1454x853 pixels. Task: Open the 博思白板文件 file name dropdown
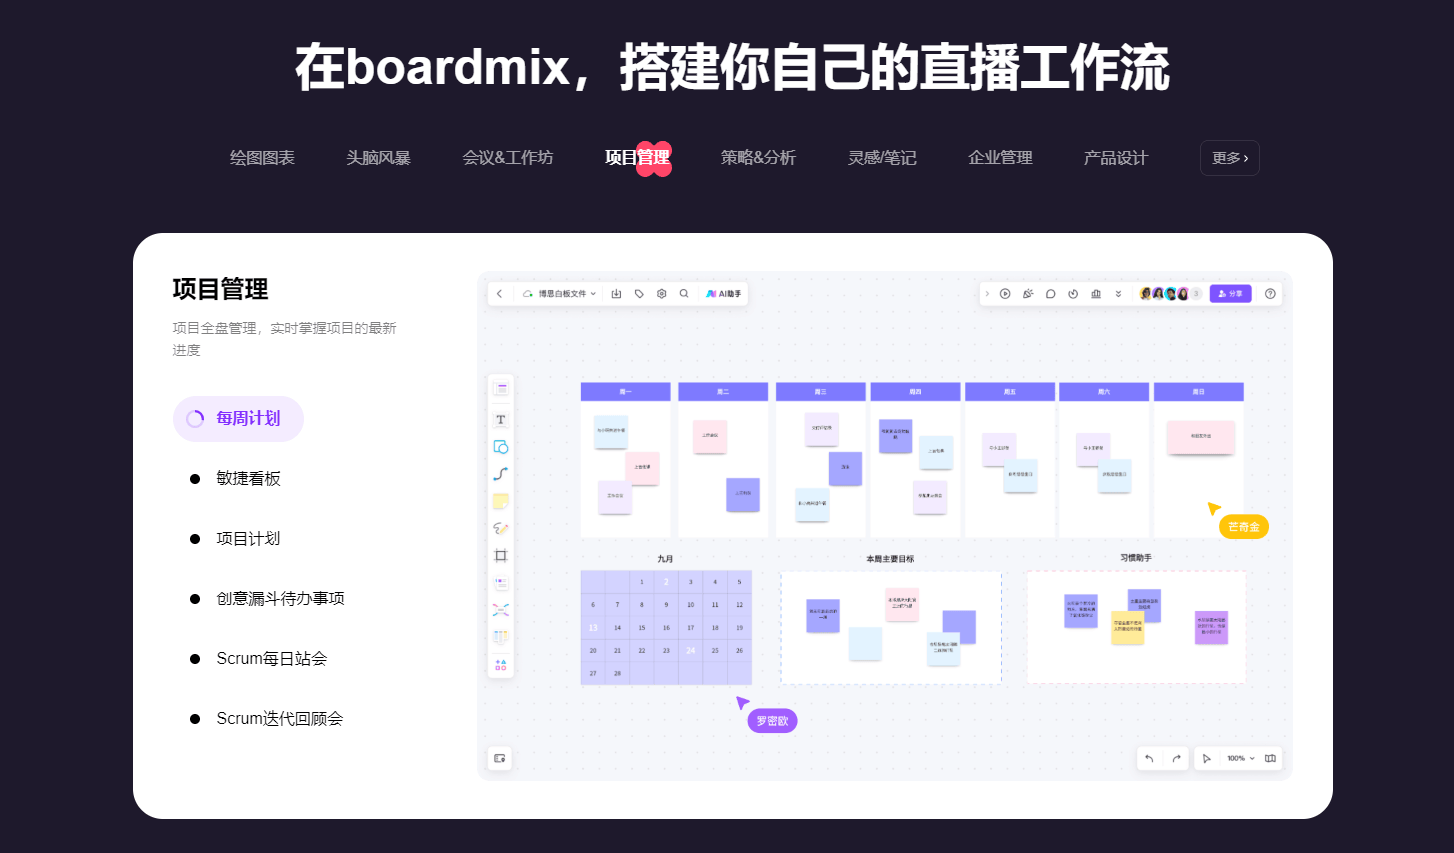[566, 294]
